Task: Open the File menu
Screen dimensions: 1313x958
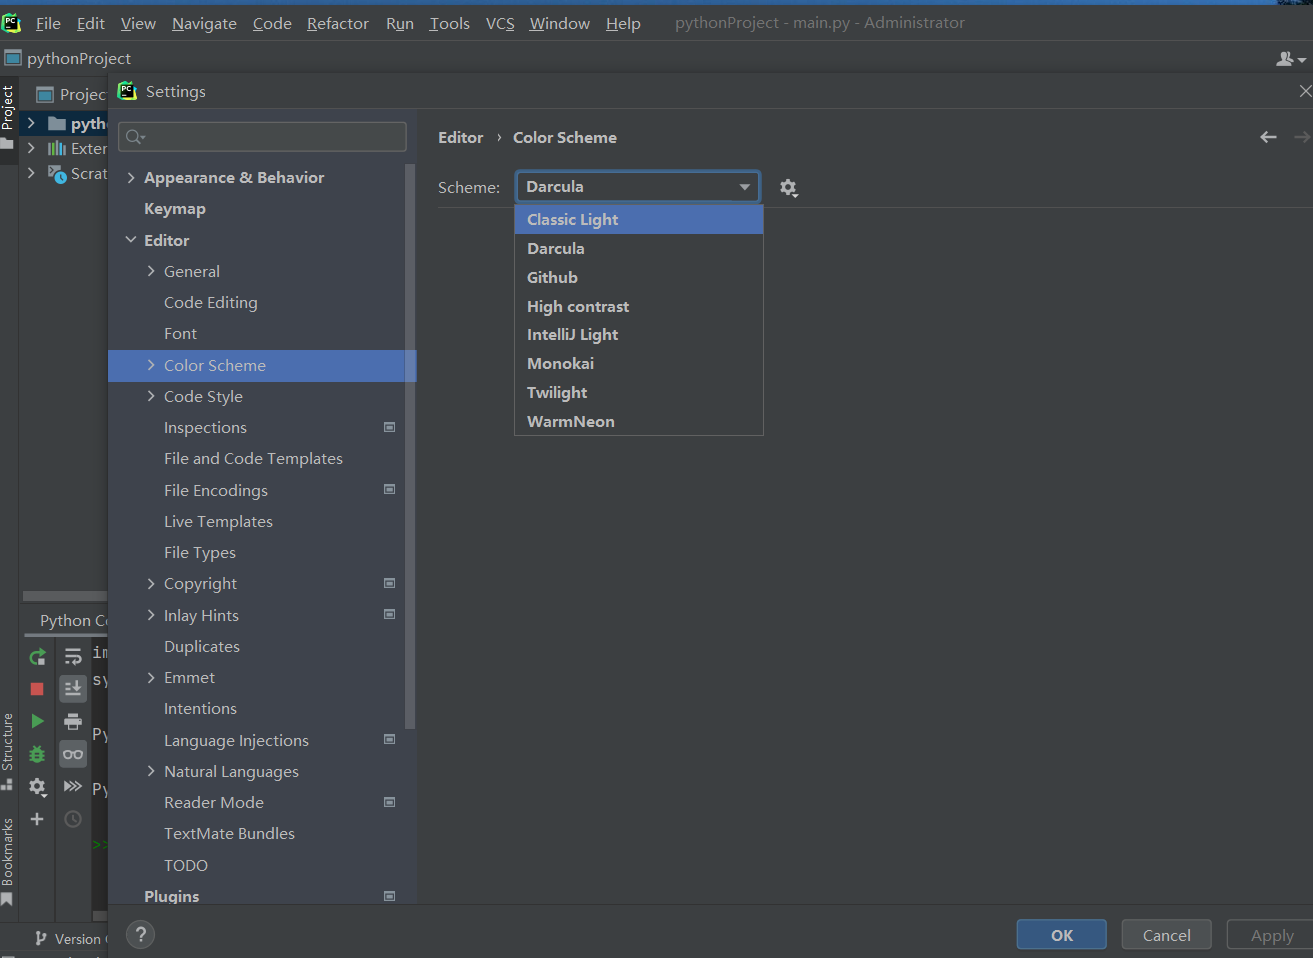Action: tap(48, 23)
